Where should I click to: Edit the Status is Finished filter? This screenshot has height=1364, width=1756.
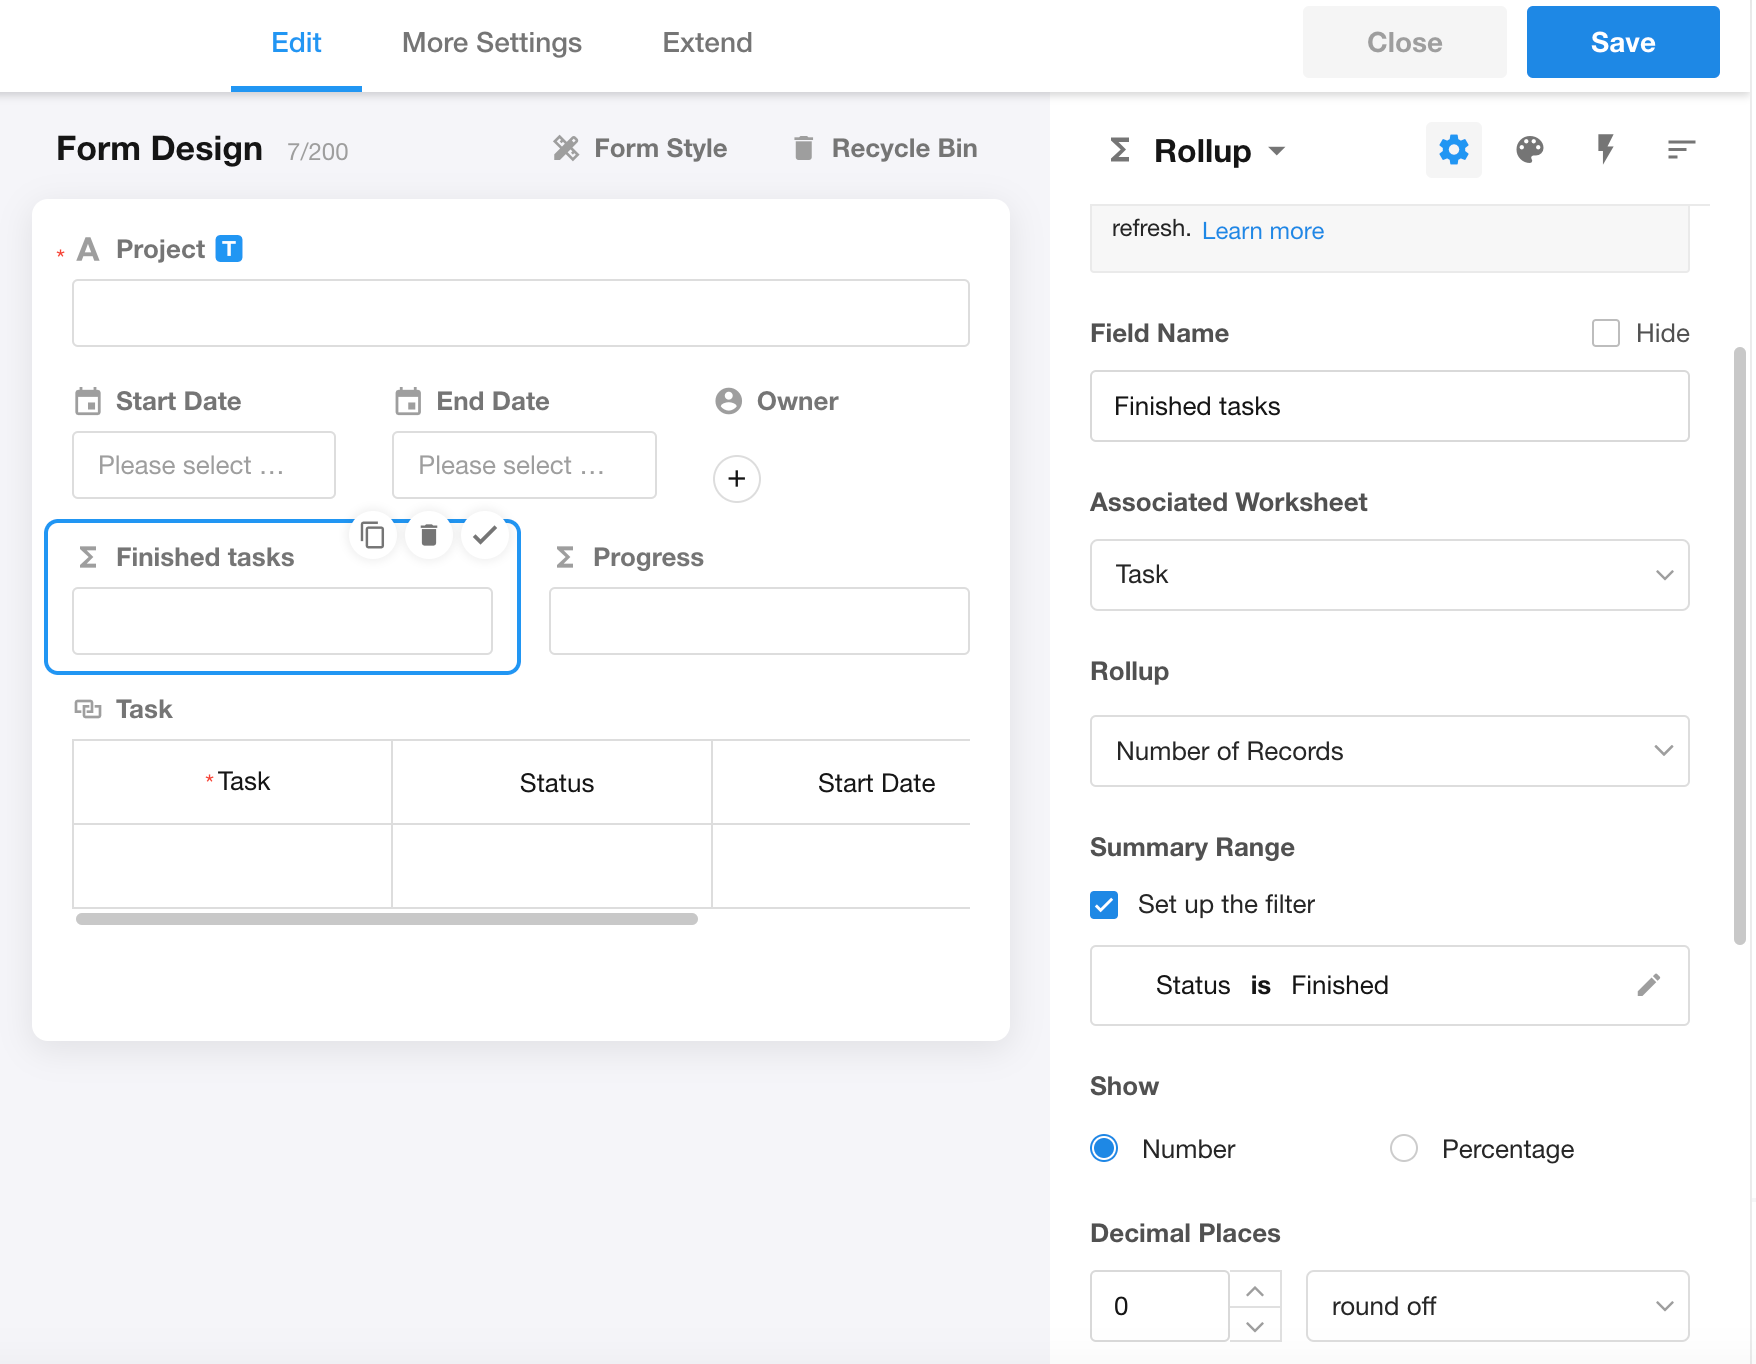coord(1648,985)
